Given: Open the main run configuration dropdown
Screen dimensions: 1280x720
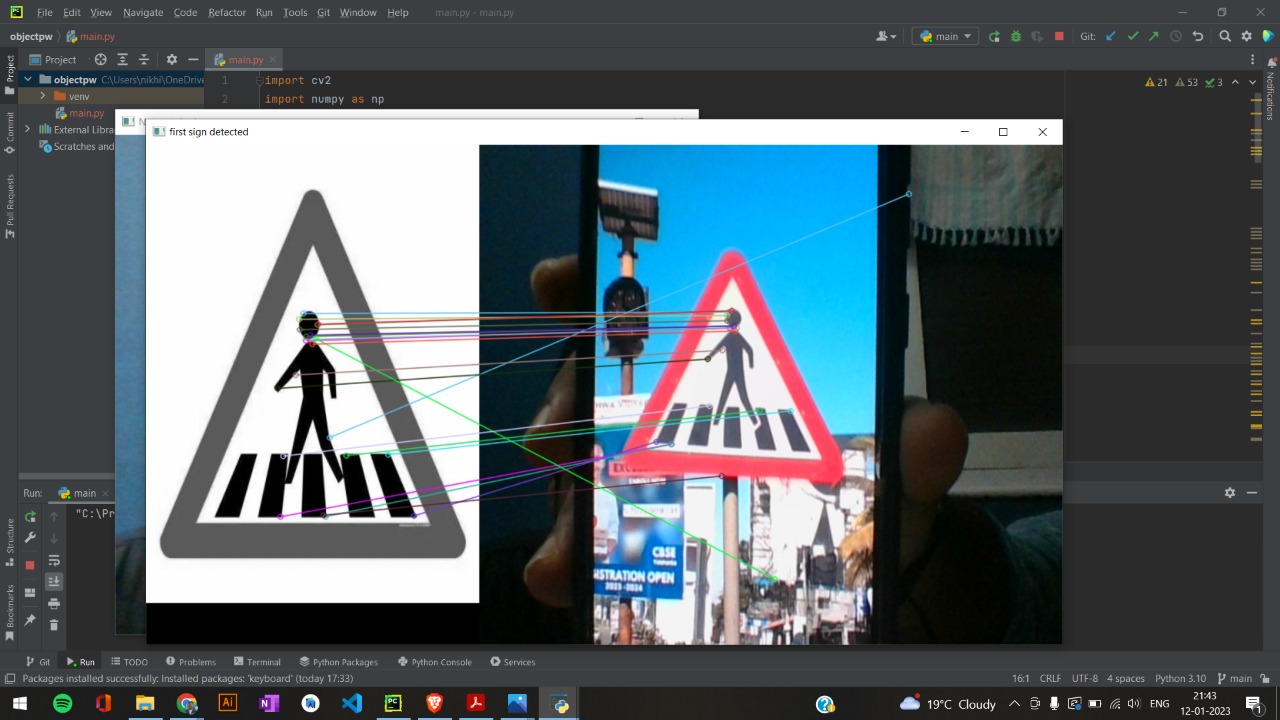Looking at the screenshot, I should pyautogui.click(x=944, y=36).
